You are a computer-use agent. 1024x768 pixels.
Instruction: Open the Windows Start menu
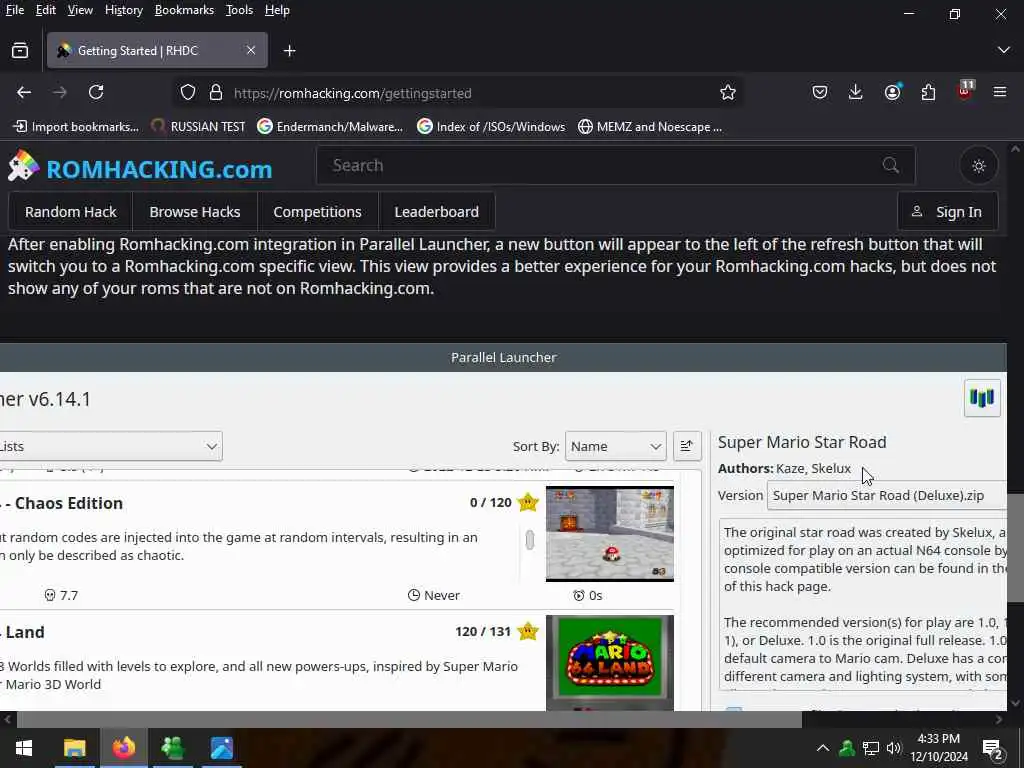[x=24, y=748]
